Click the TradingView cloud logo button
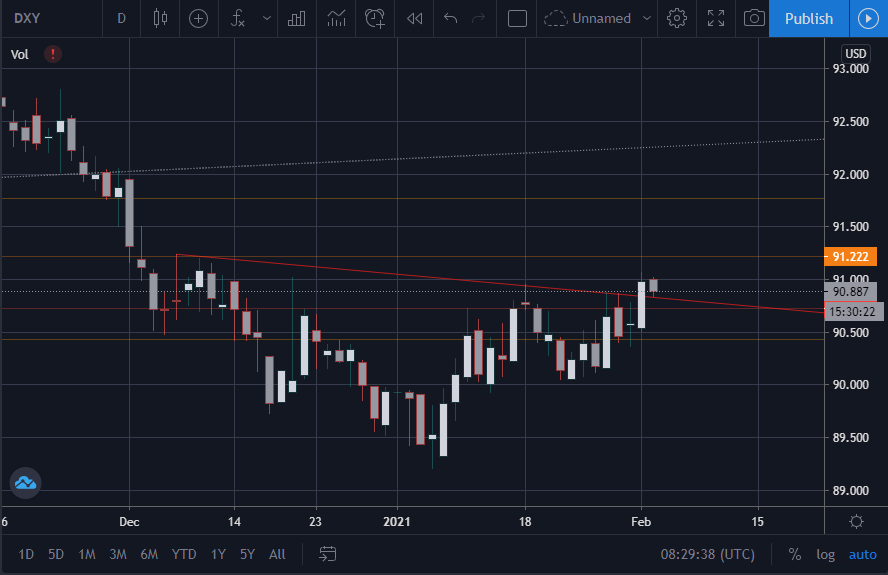Viewport: 888px width, 575px height. click(25, 483)
